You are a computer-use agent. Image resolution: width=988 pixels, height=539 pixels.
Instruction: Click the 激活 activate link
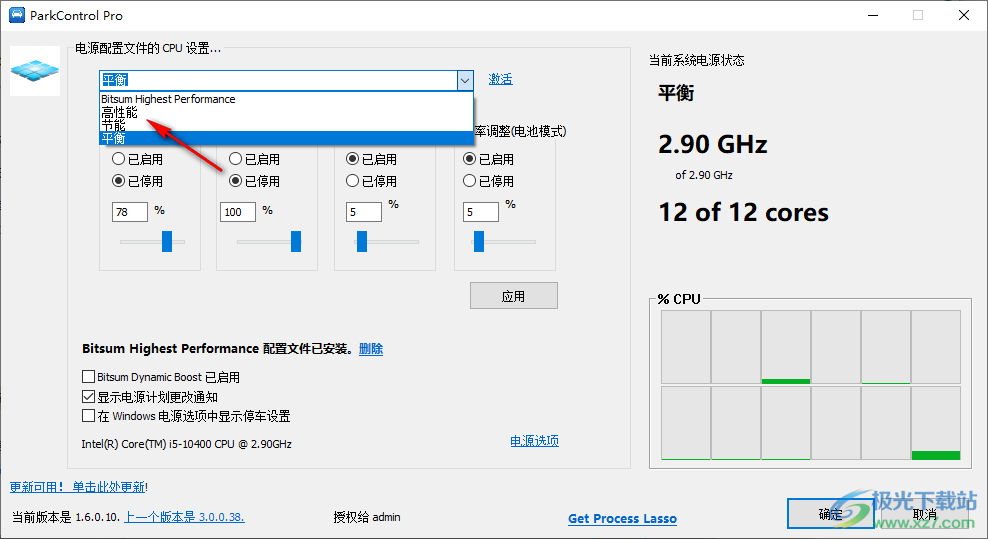coord(500,79)
